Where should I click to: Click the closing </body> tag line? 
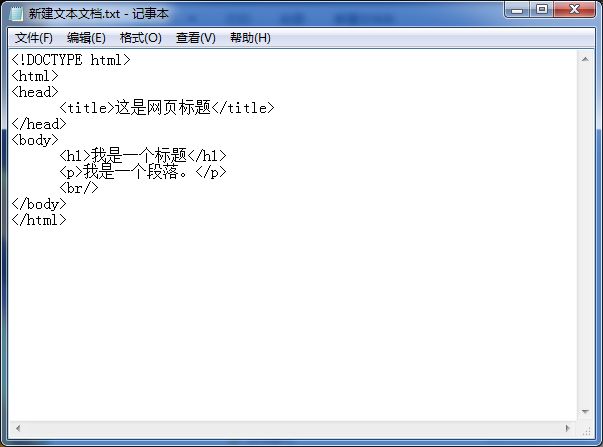tap(39, 204)
